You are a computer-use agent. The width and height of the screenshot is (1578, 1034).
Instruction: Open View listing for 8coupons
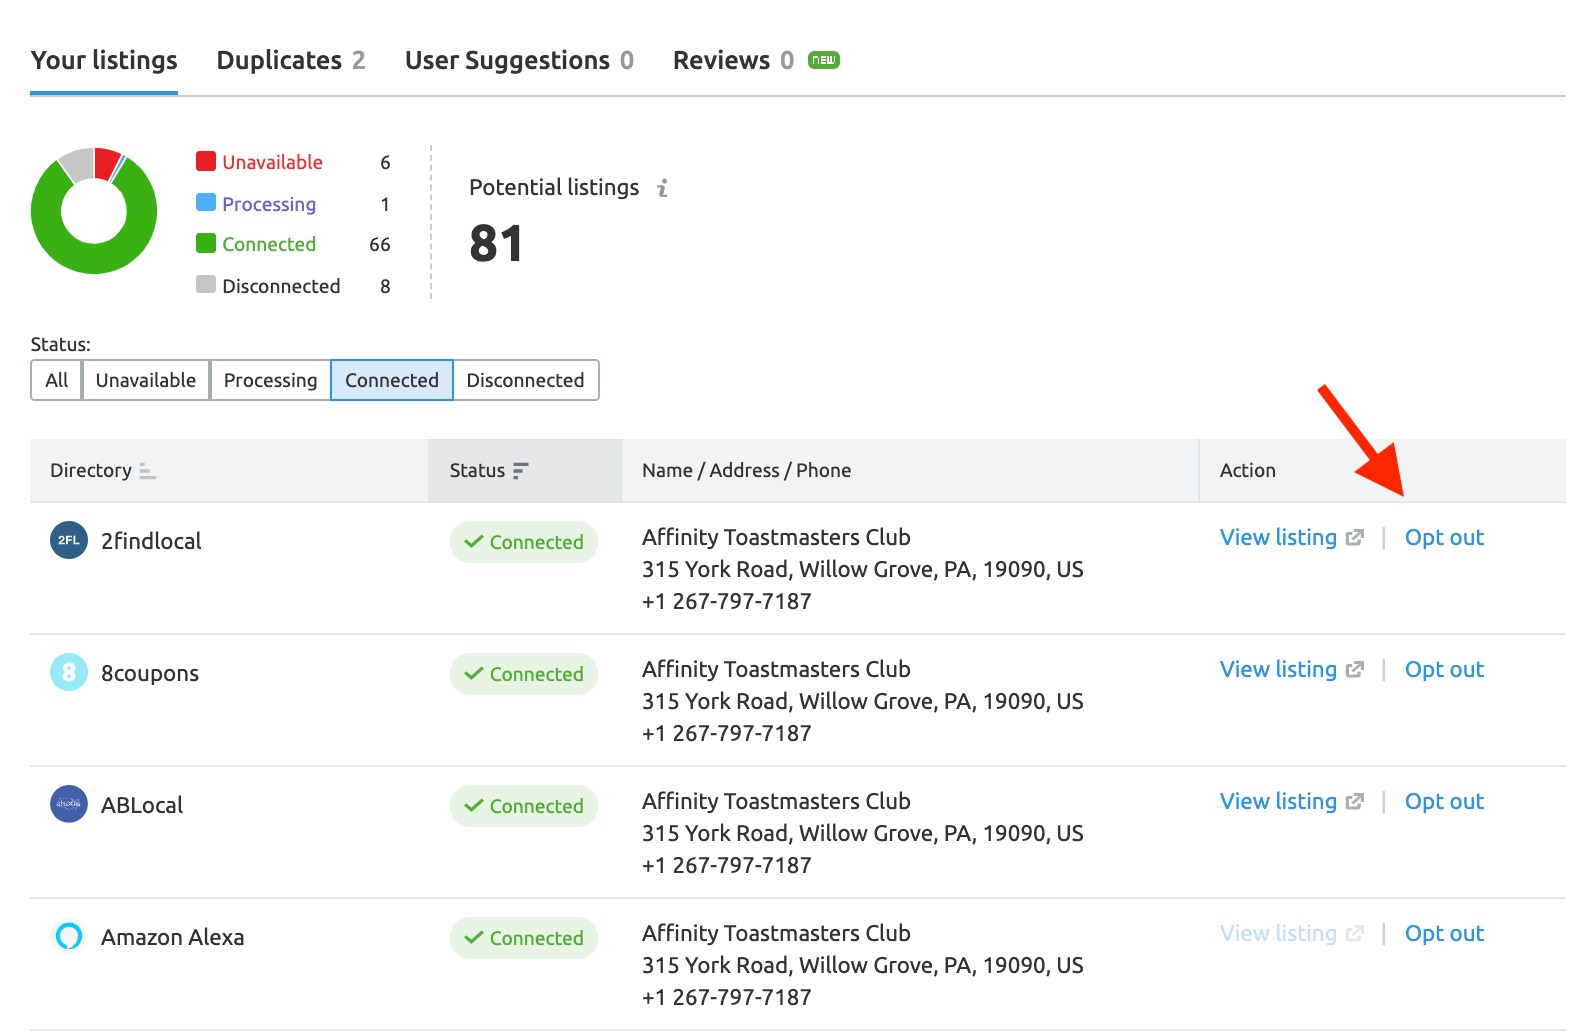coord(1278,669)
